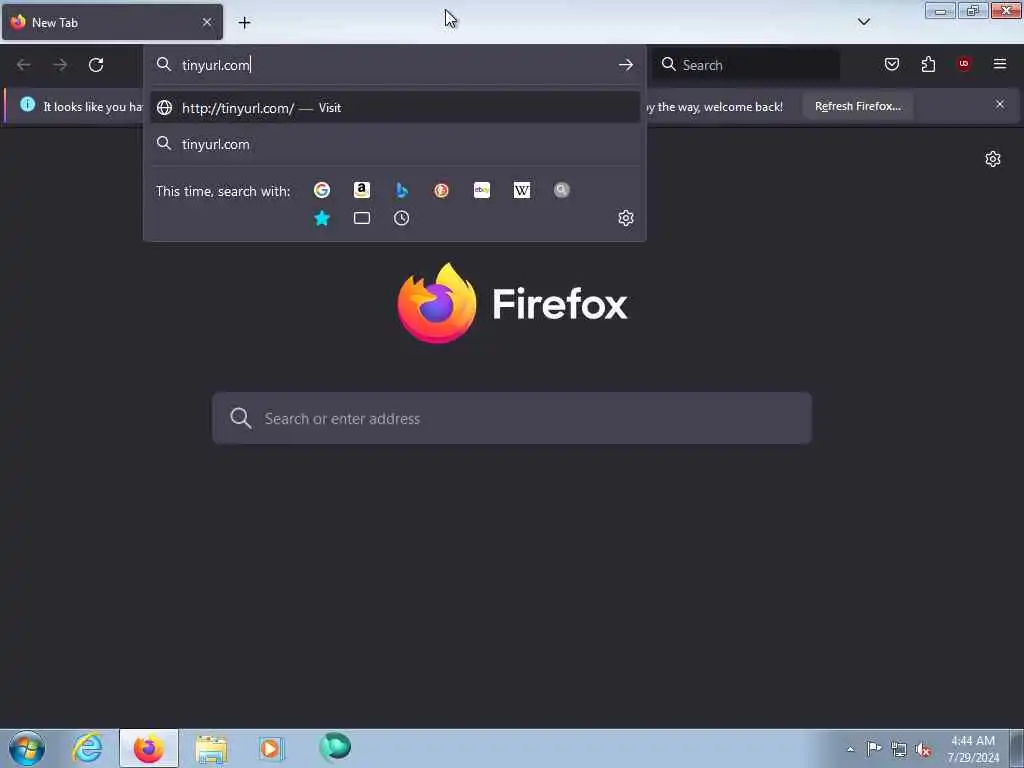Select the gray magnifier search engine icon
This screenshot has width=1024, height=768.
click(562, 190)
